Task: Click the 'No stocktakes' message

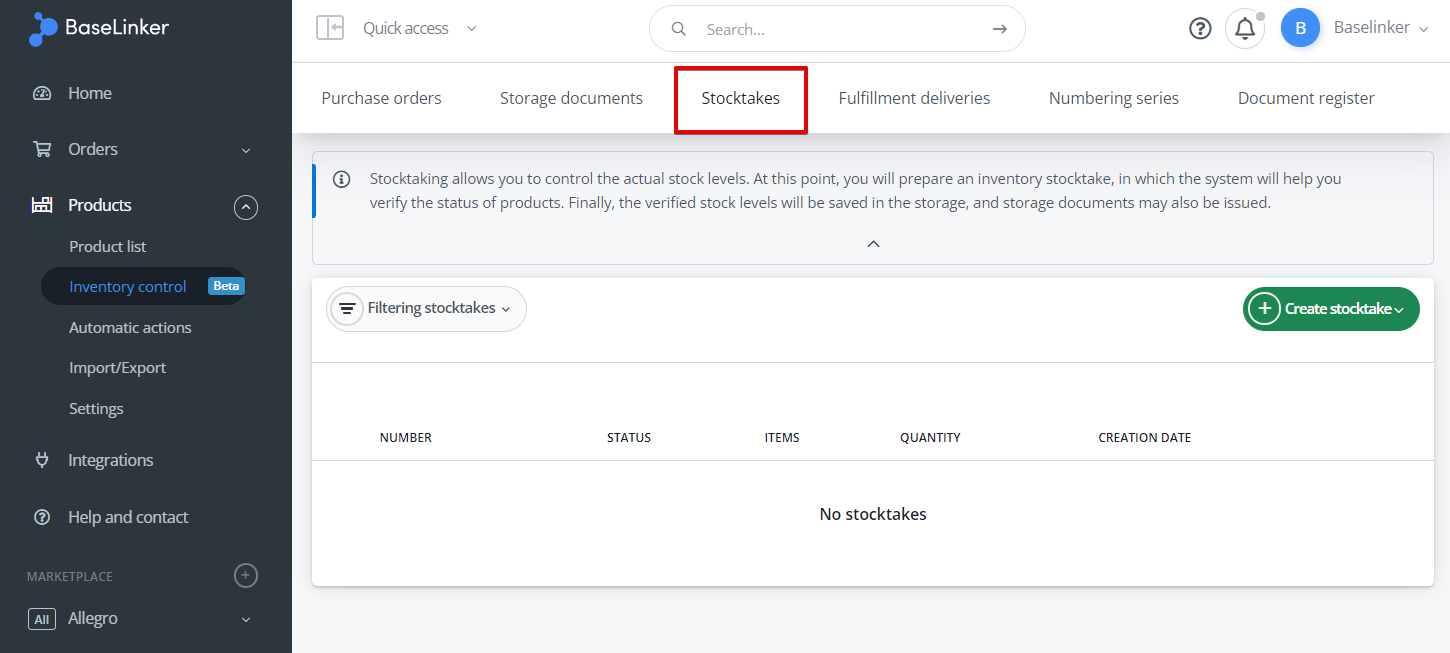Action: click(x=873, y=514)
